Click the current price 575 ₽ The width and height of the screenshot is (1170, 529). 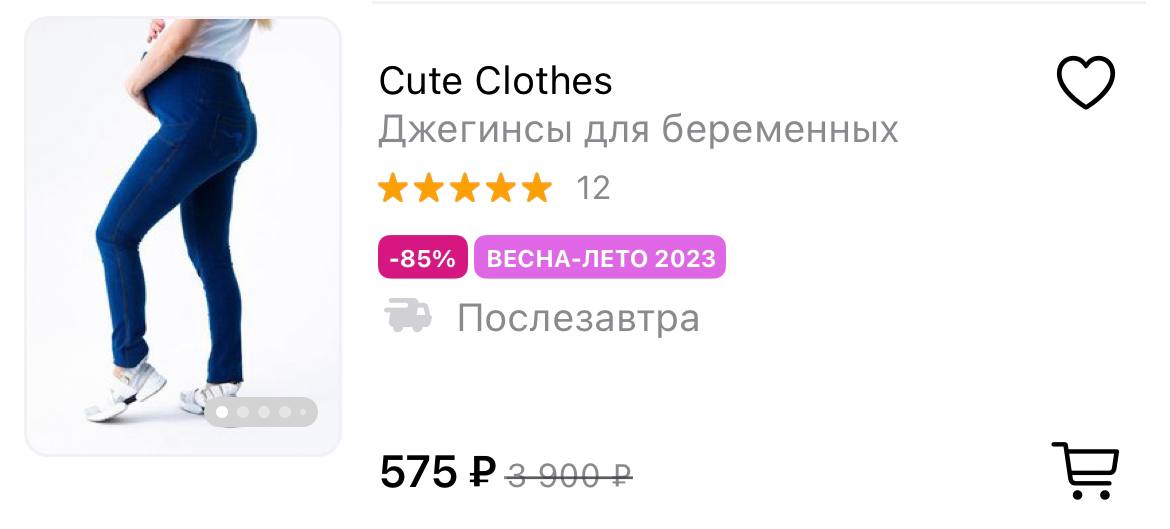[x=437, y=471]
